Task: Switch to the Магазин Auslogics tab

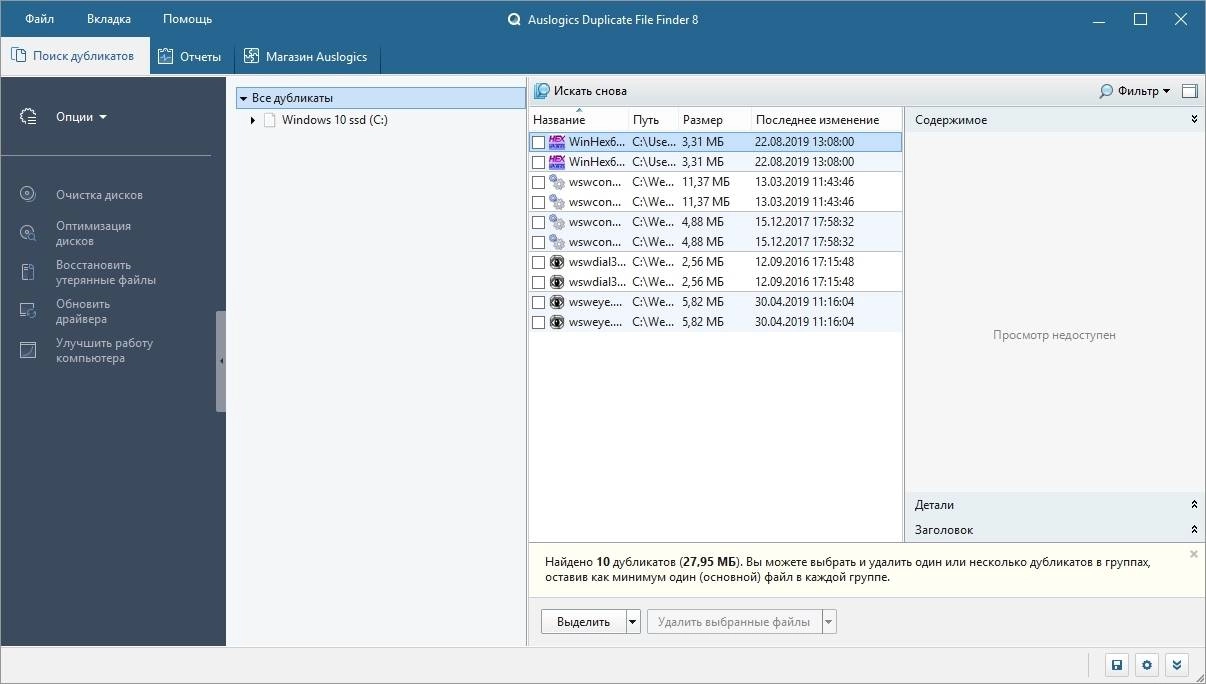Action: pos(307,56)
